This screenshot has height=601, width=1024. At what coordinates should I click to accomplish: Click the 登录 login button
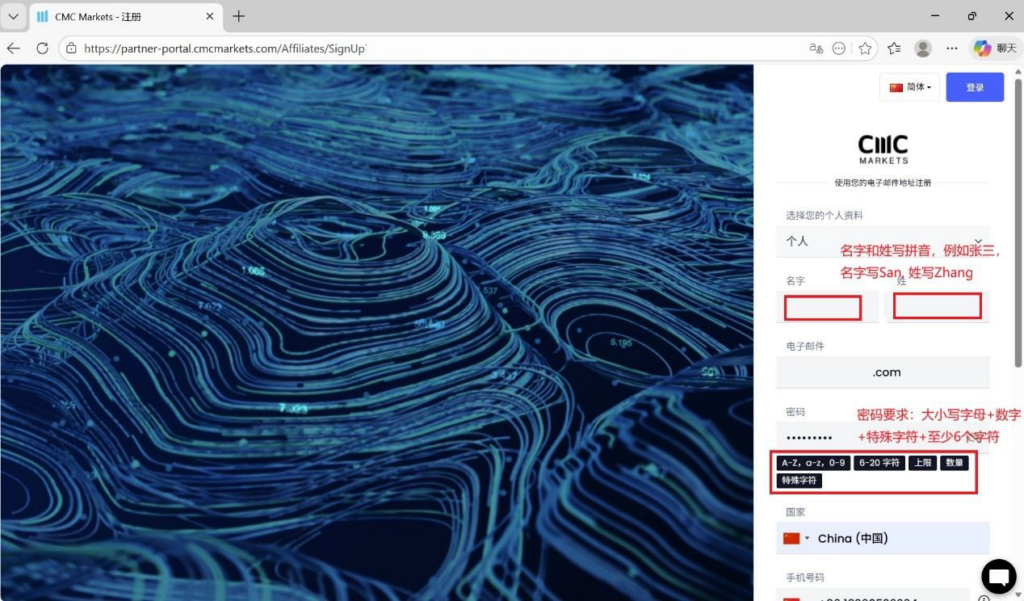(974, 88)
